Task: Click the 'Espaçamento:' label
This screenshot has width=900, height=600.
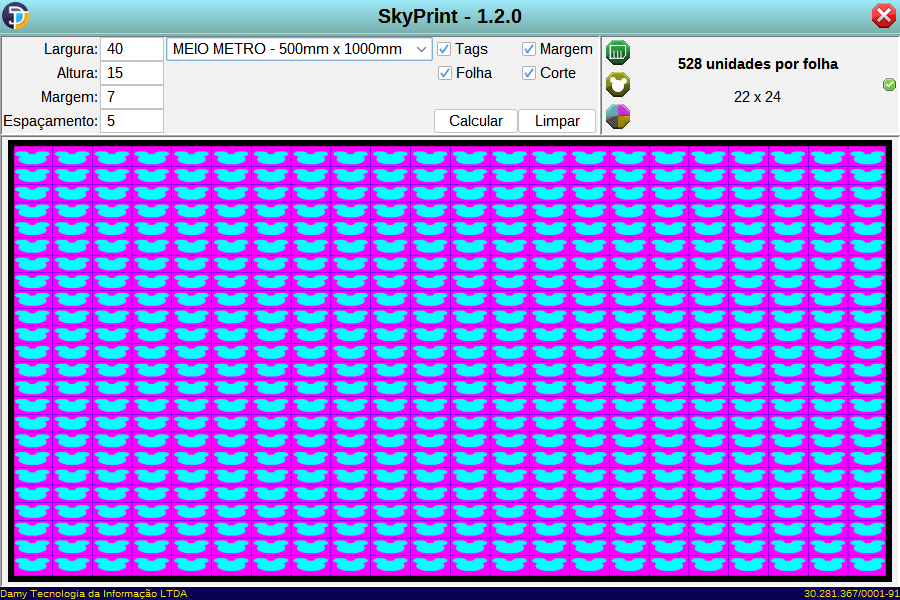Action: [51, 121]
